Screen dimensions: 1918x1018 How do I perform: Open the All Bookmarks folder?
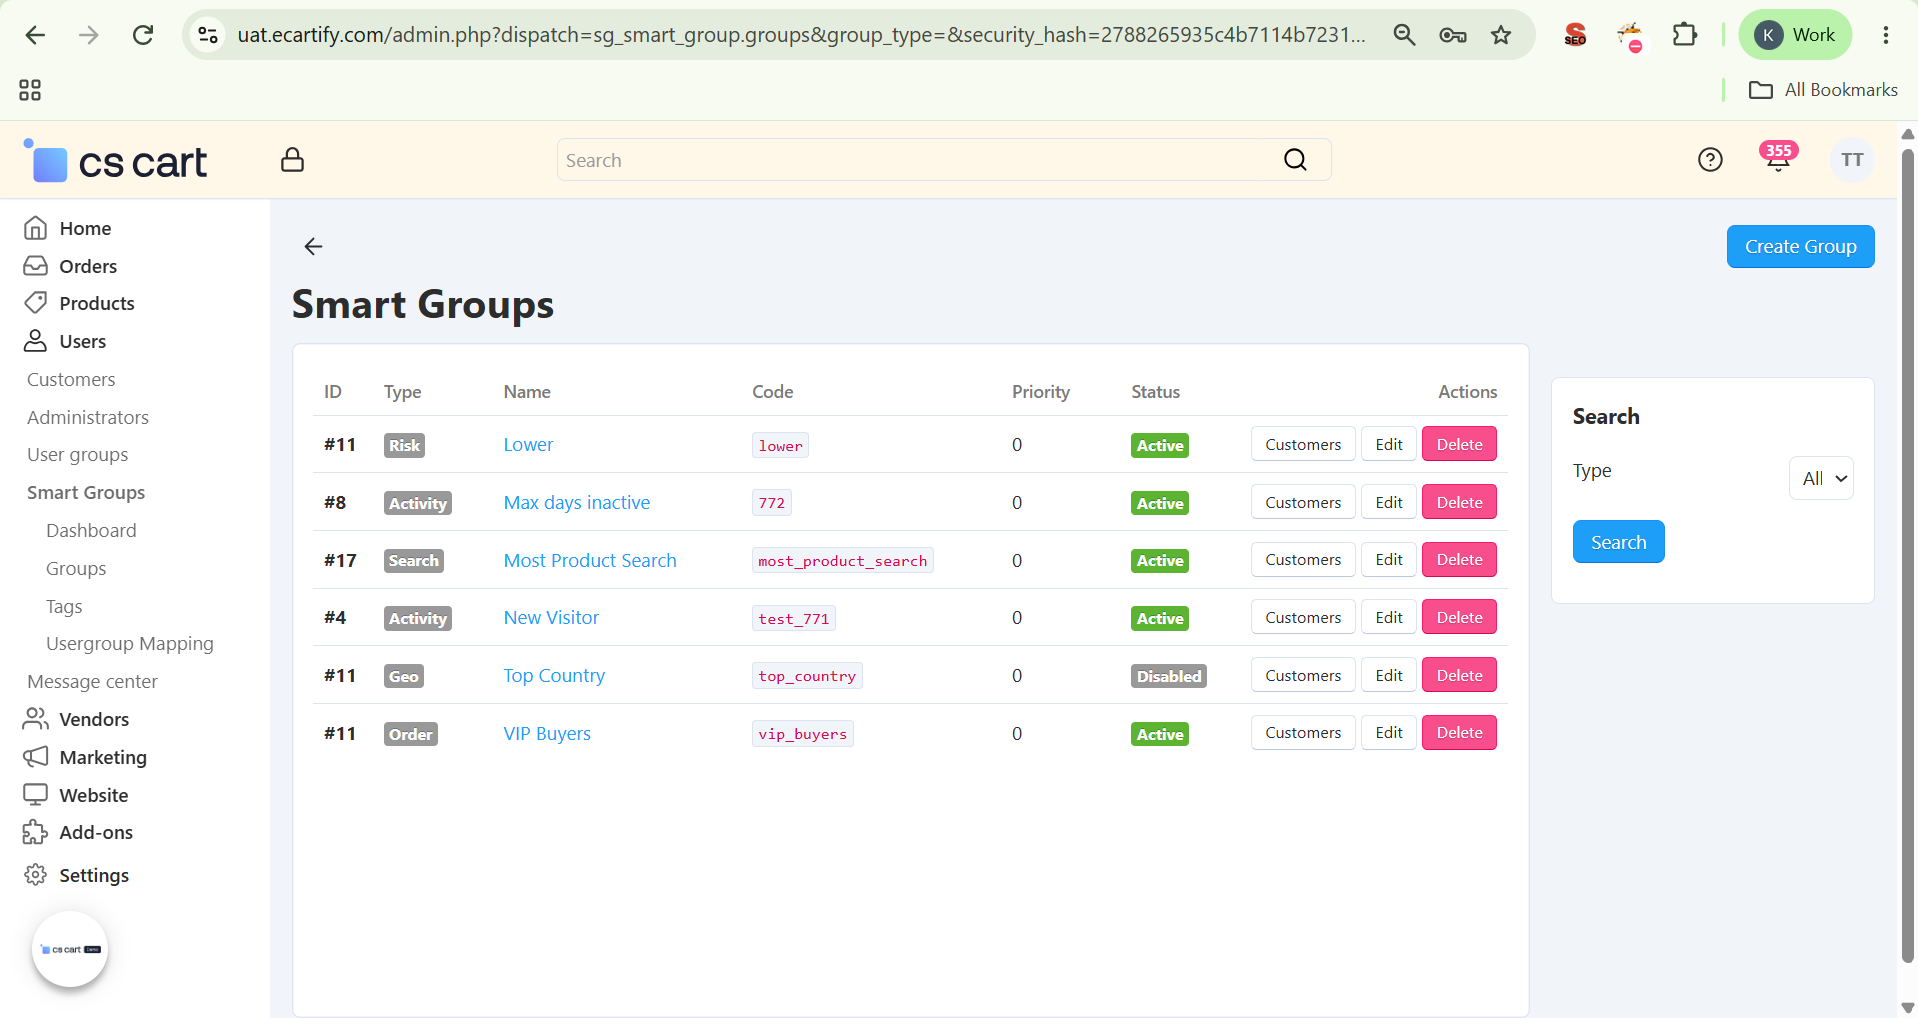(x=1823, y=90)
